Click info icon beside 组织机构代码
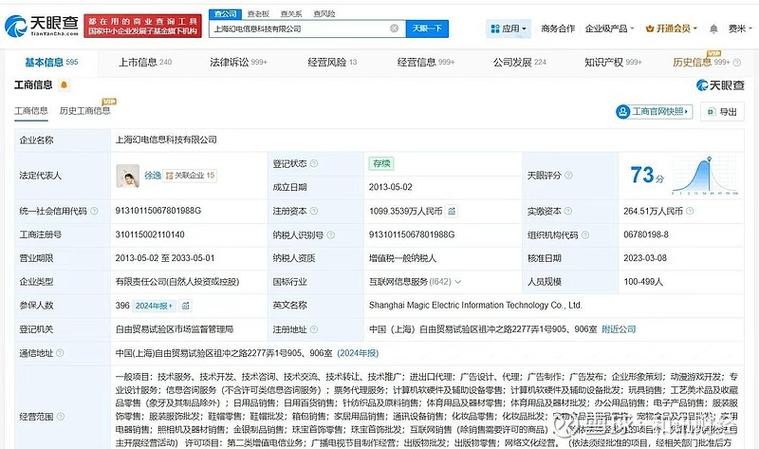The width and height of the screenshot is (759, 449). tap(585, 235)
